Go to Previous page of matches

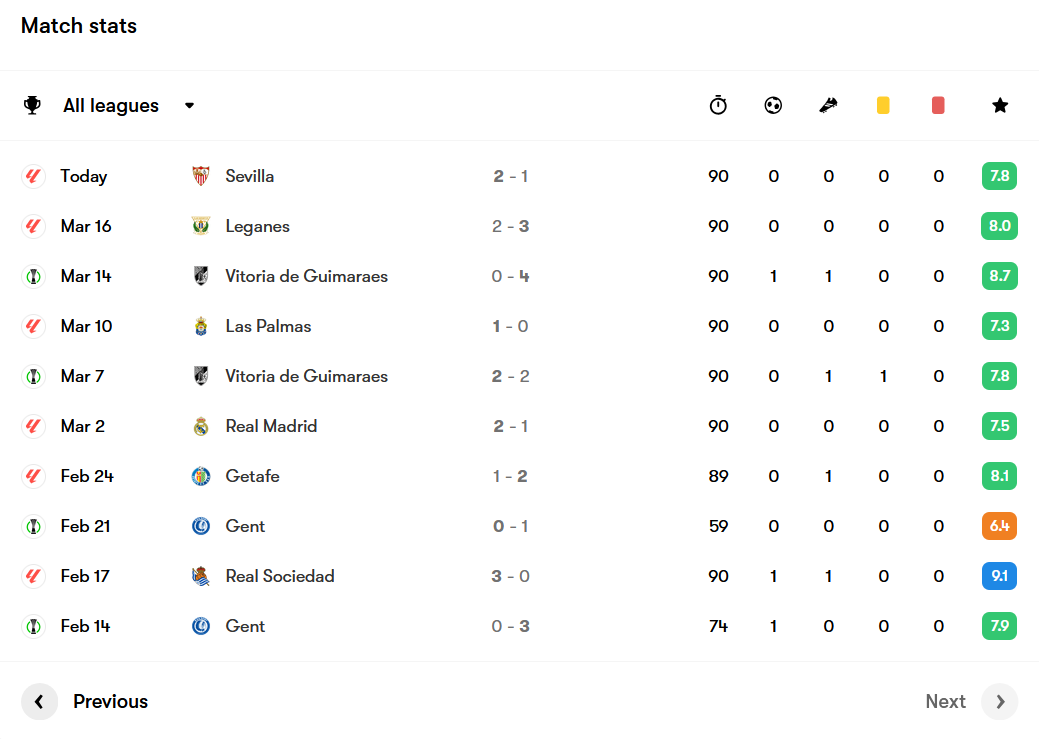[x=85, y=701]
